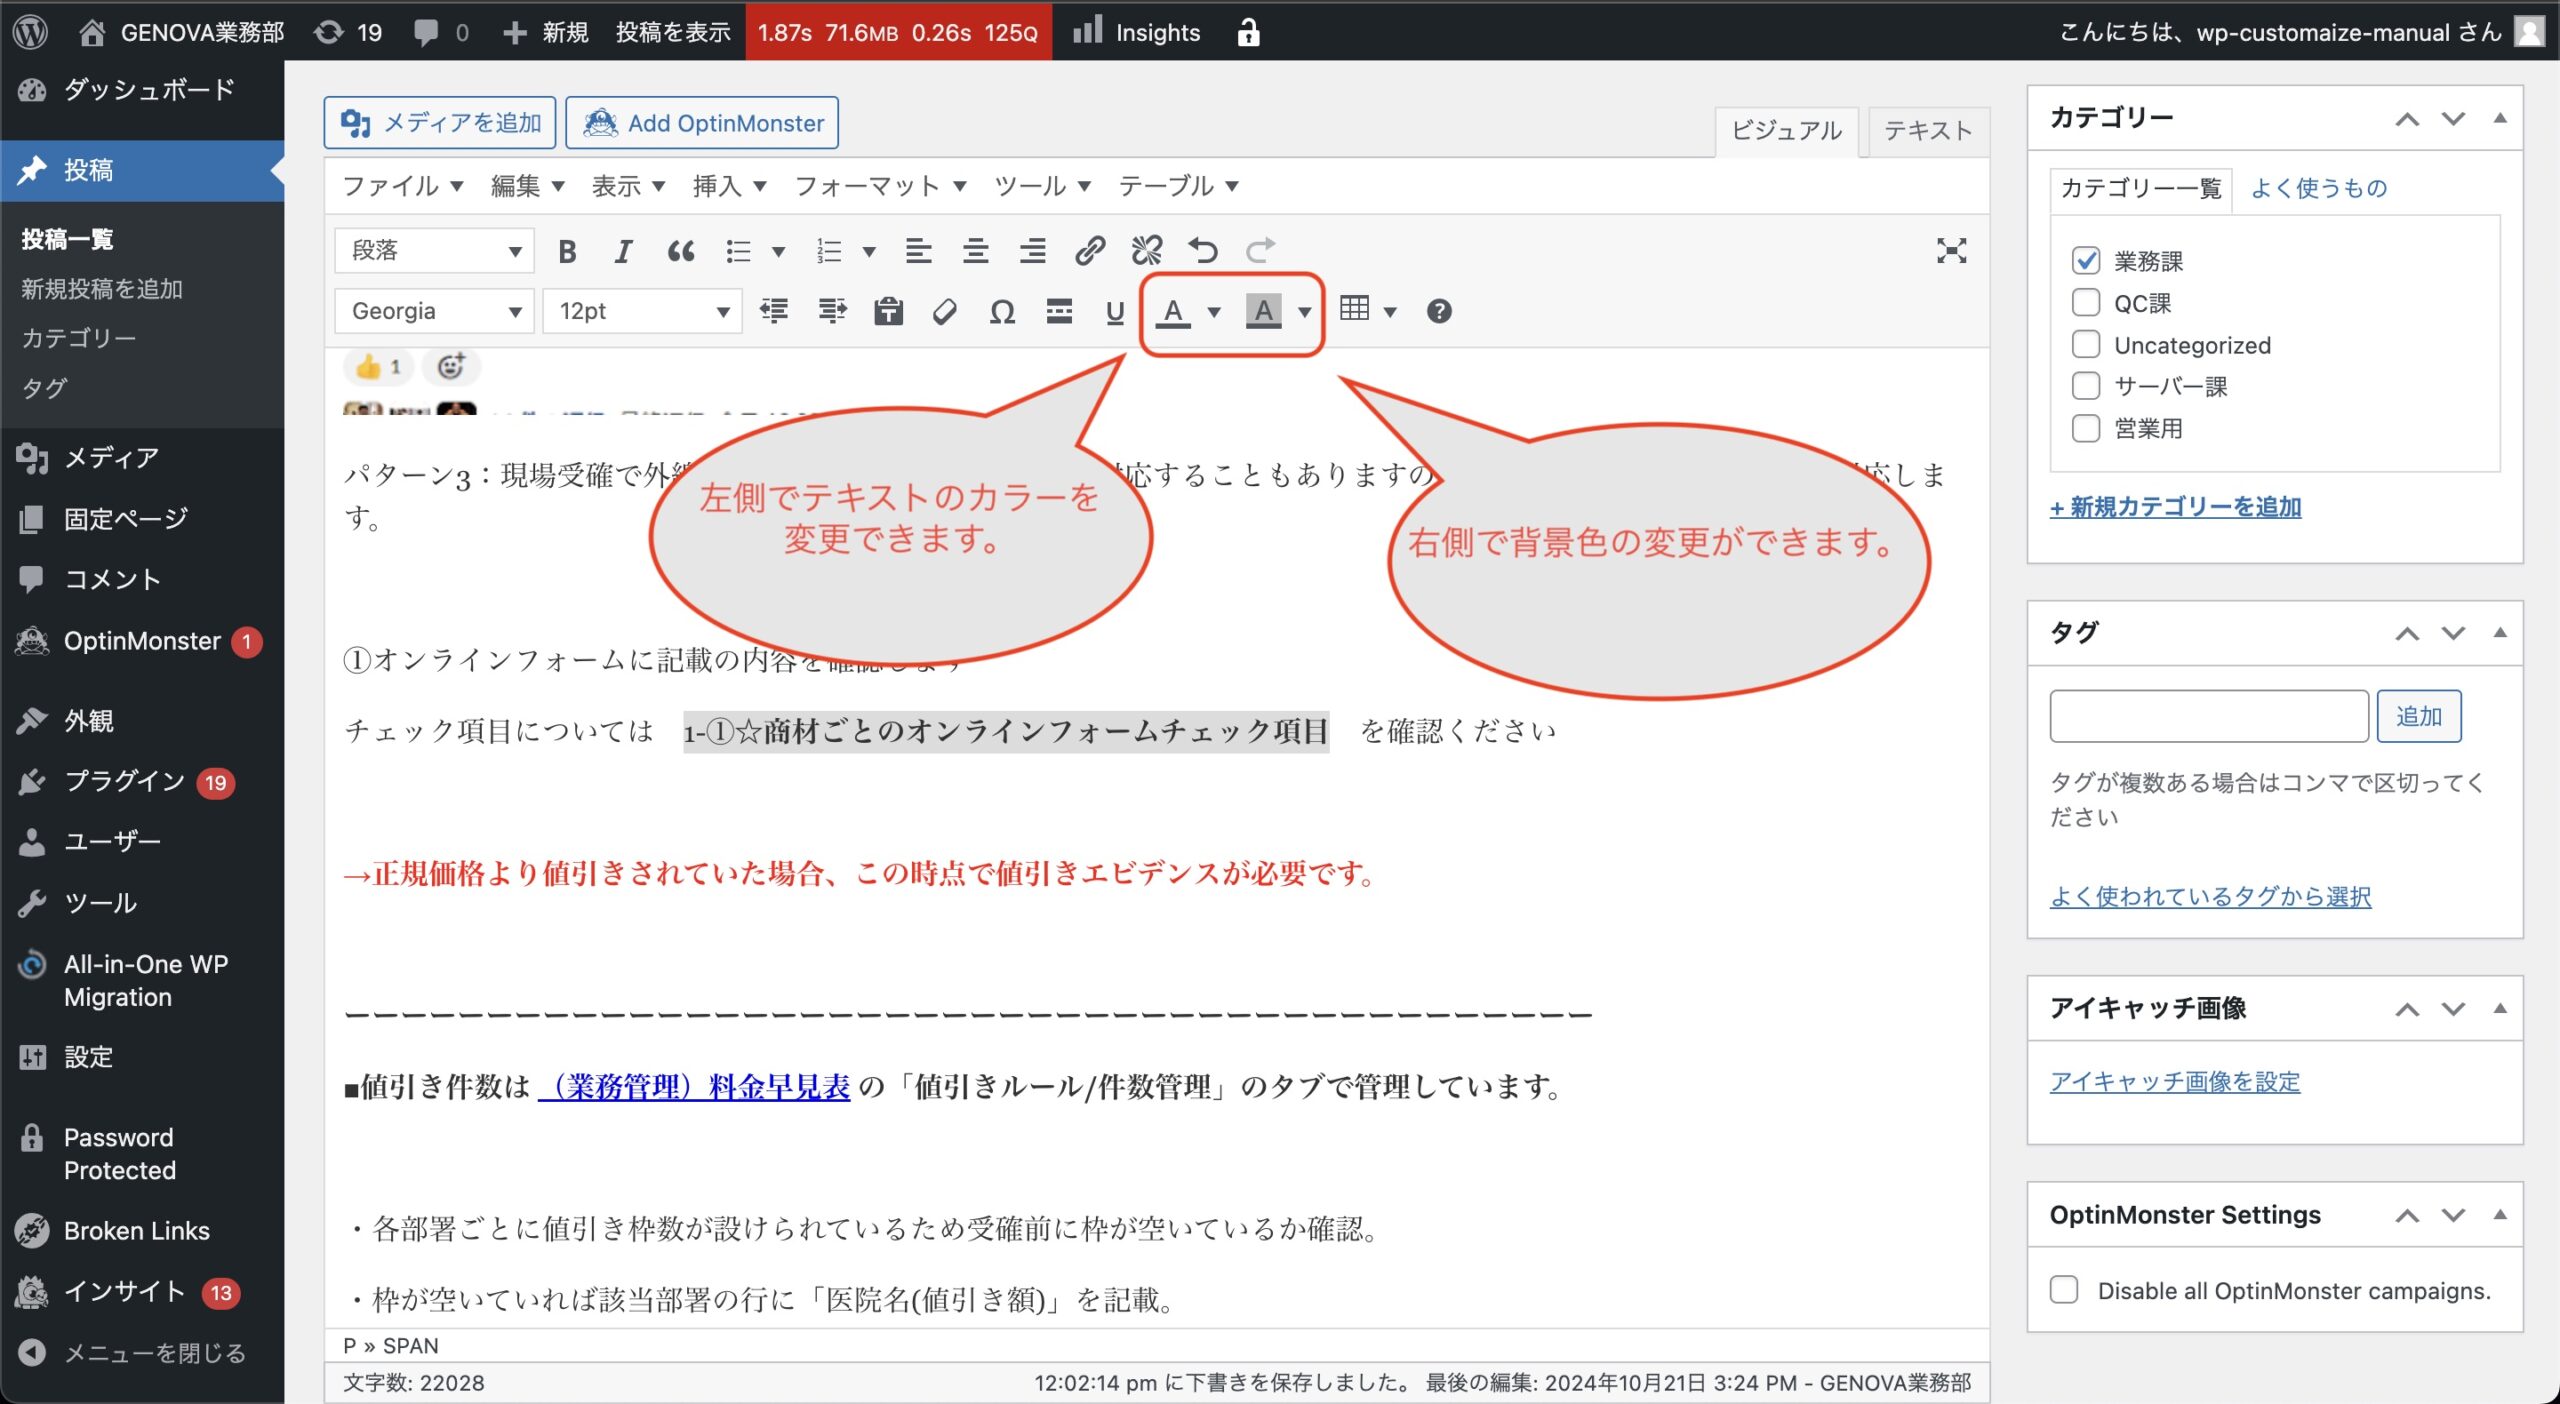Open the 12pt font size dropdown
The height and width of the screenshot is (1404, 2560).
point(643,312)
